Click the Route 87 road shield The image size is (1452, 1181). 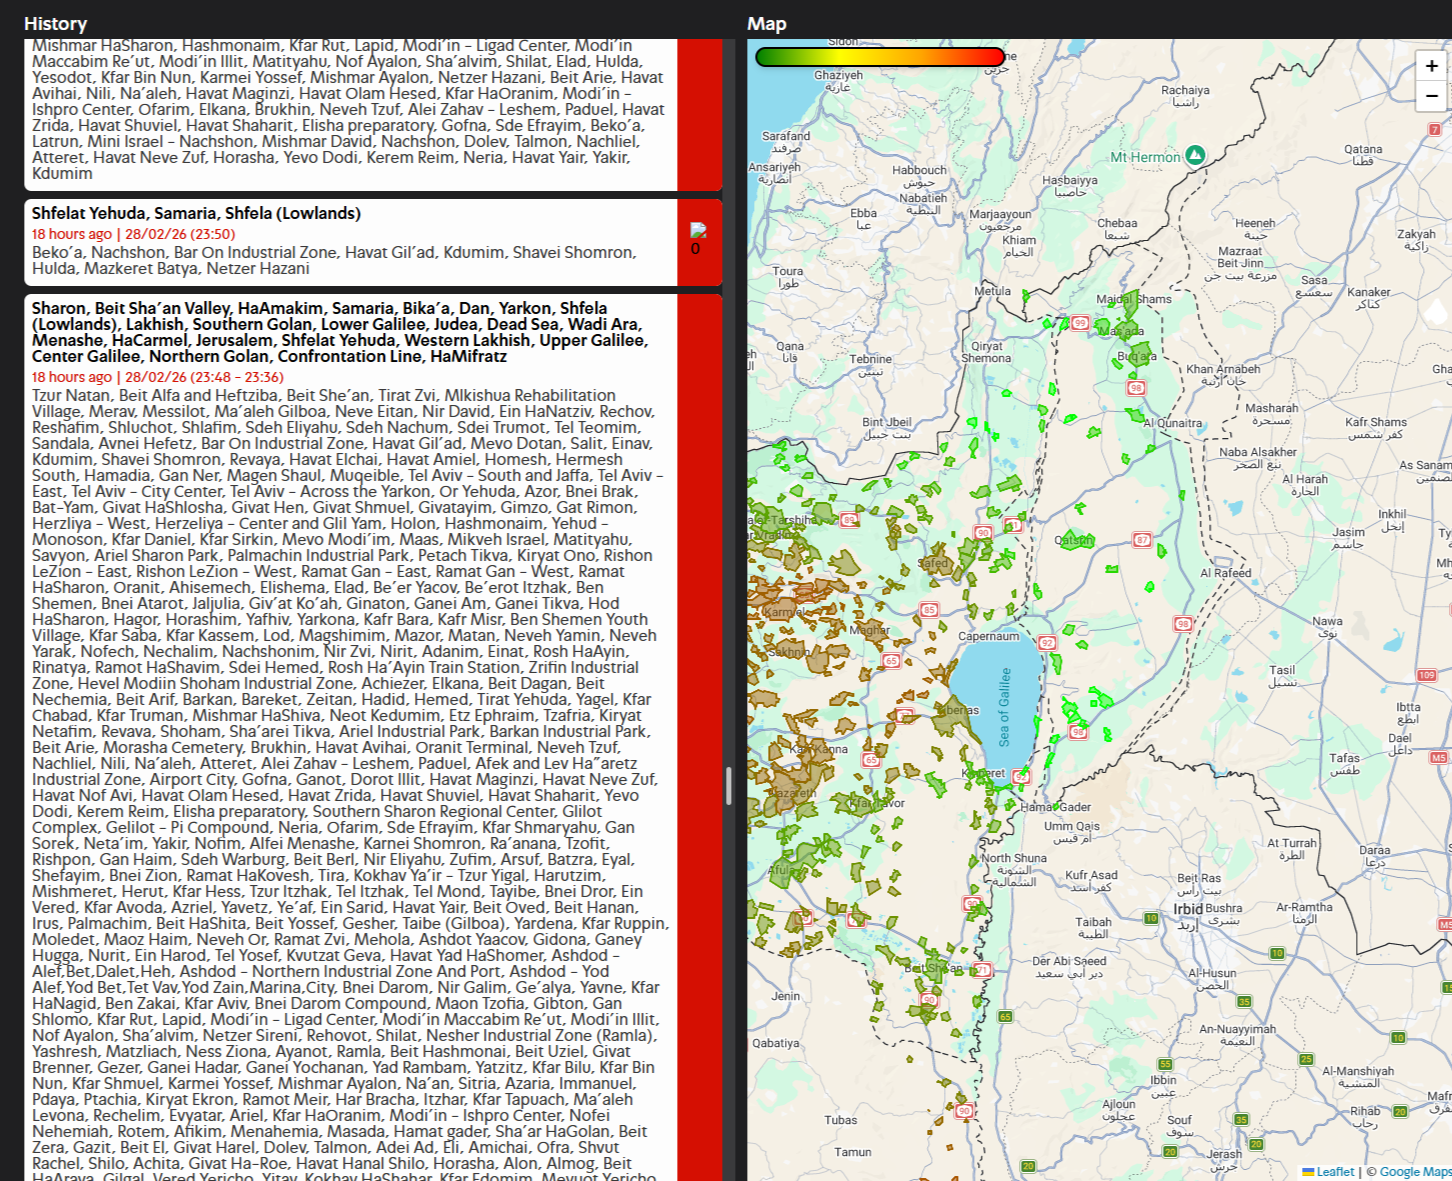click(1142, 540)
